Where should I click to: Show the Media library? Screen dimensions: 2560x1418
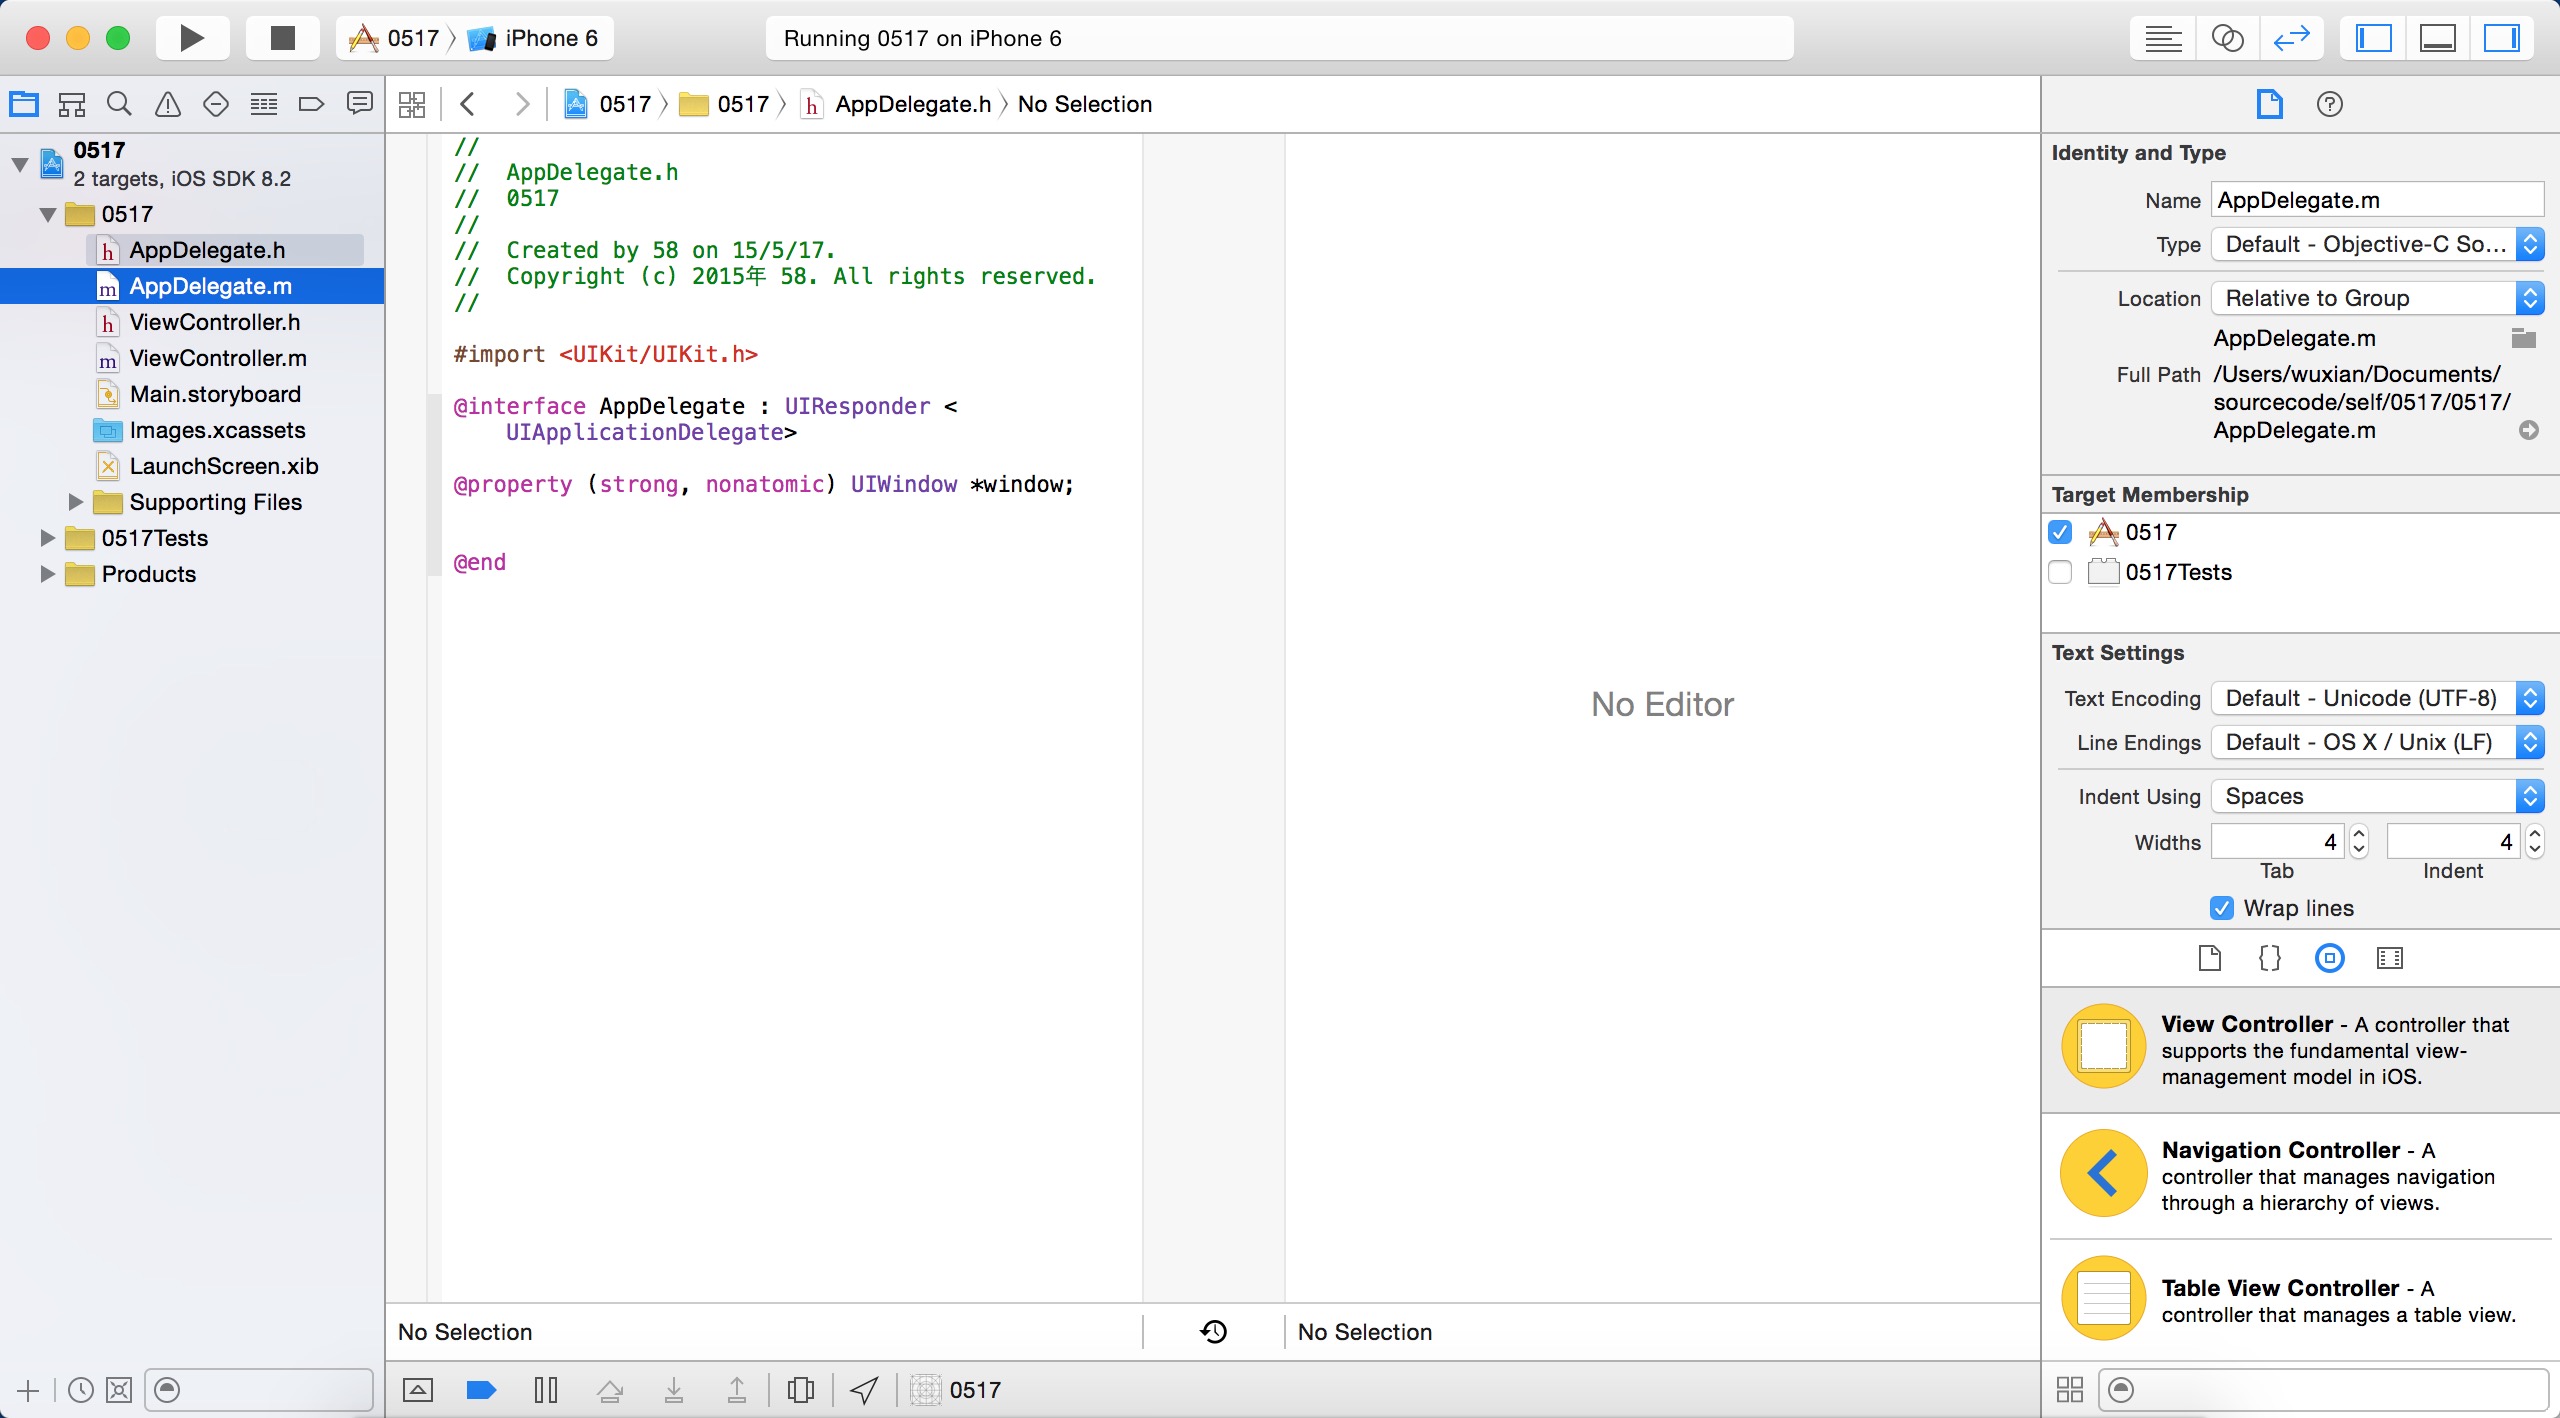(2390, 958)
